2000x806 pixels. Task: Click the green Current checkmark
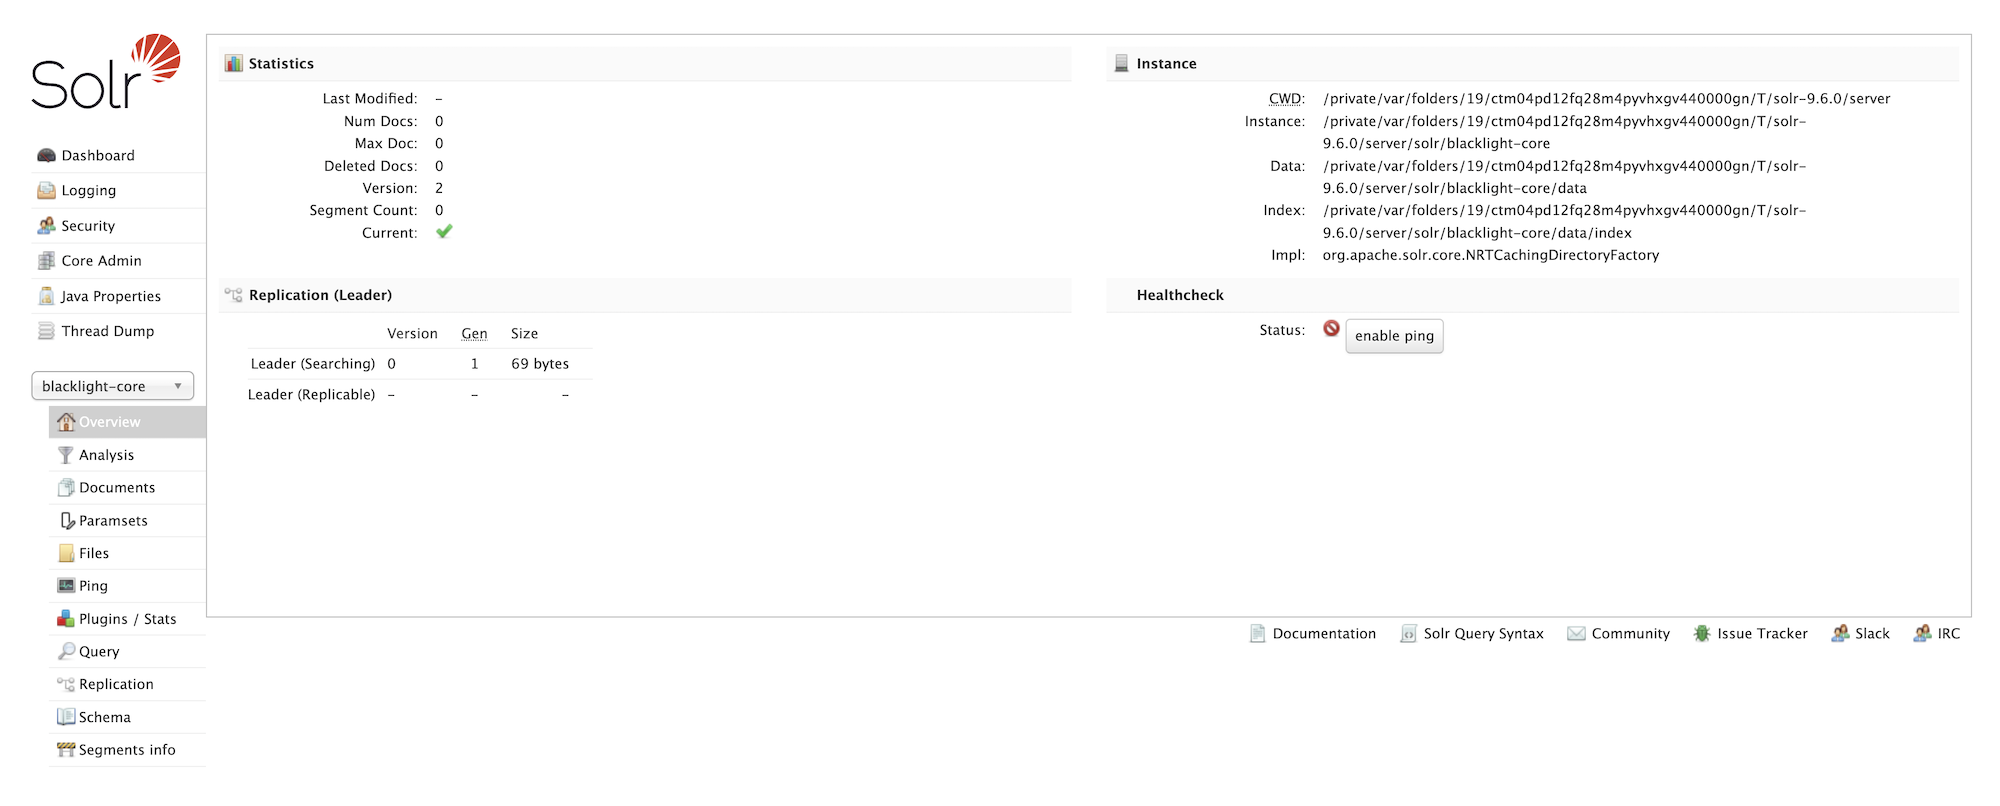tap(444, 232)
